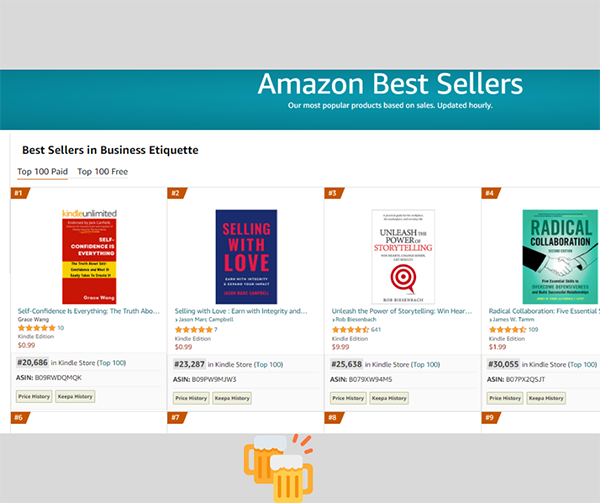Viewport: 600px width, 503px height.
Task: Click Keepa History button under Radical Collaboration
Action: pyautogui.click(x=546, y=397)
